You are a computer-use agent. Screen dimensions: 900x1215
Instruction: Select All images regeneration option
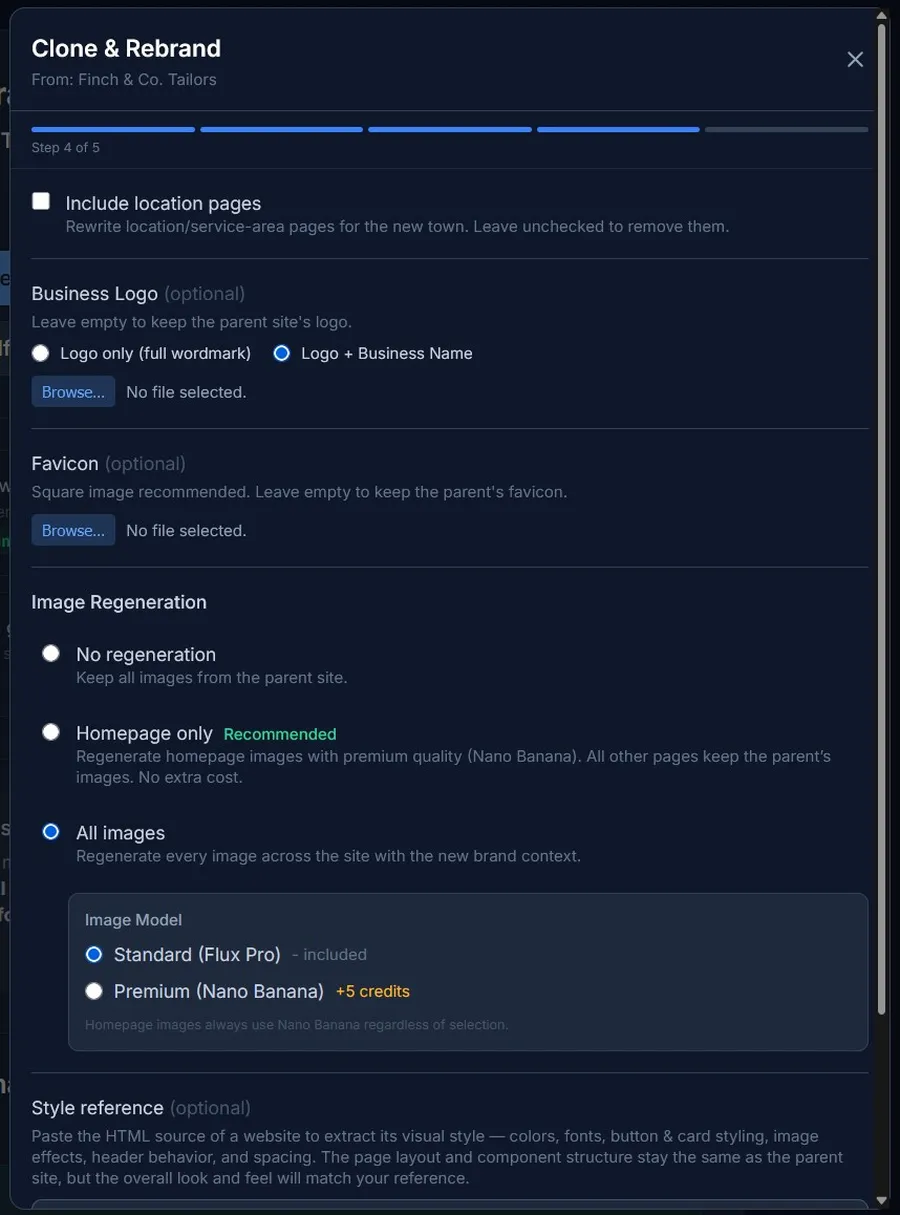[51, 832]
